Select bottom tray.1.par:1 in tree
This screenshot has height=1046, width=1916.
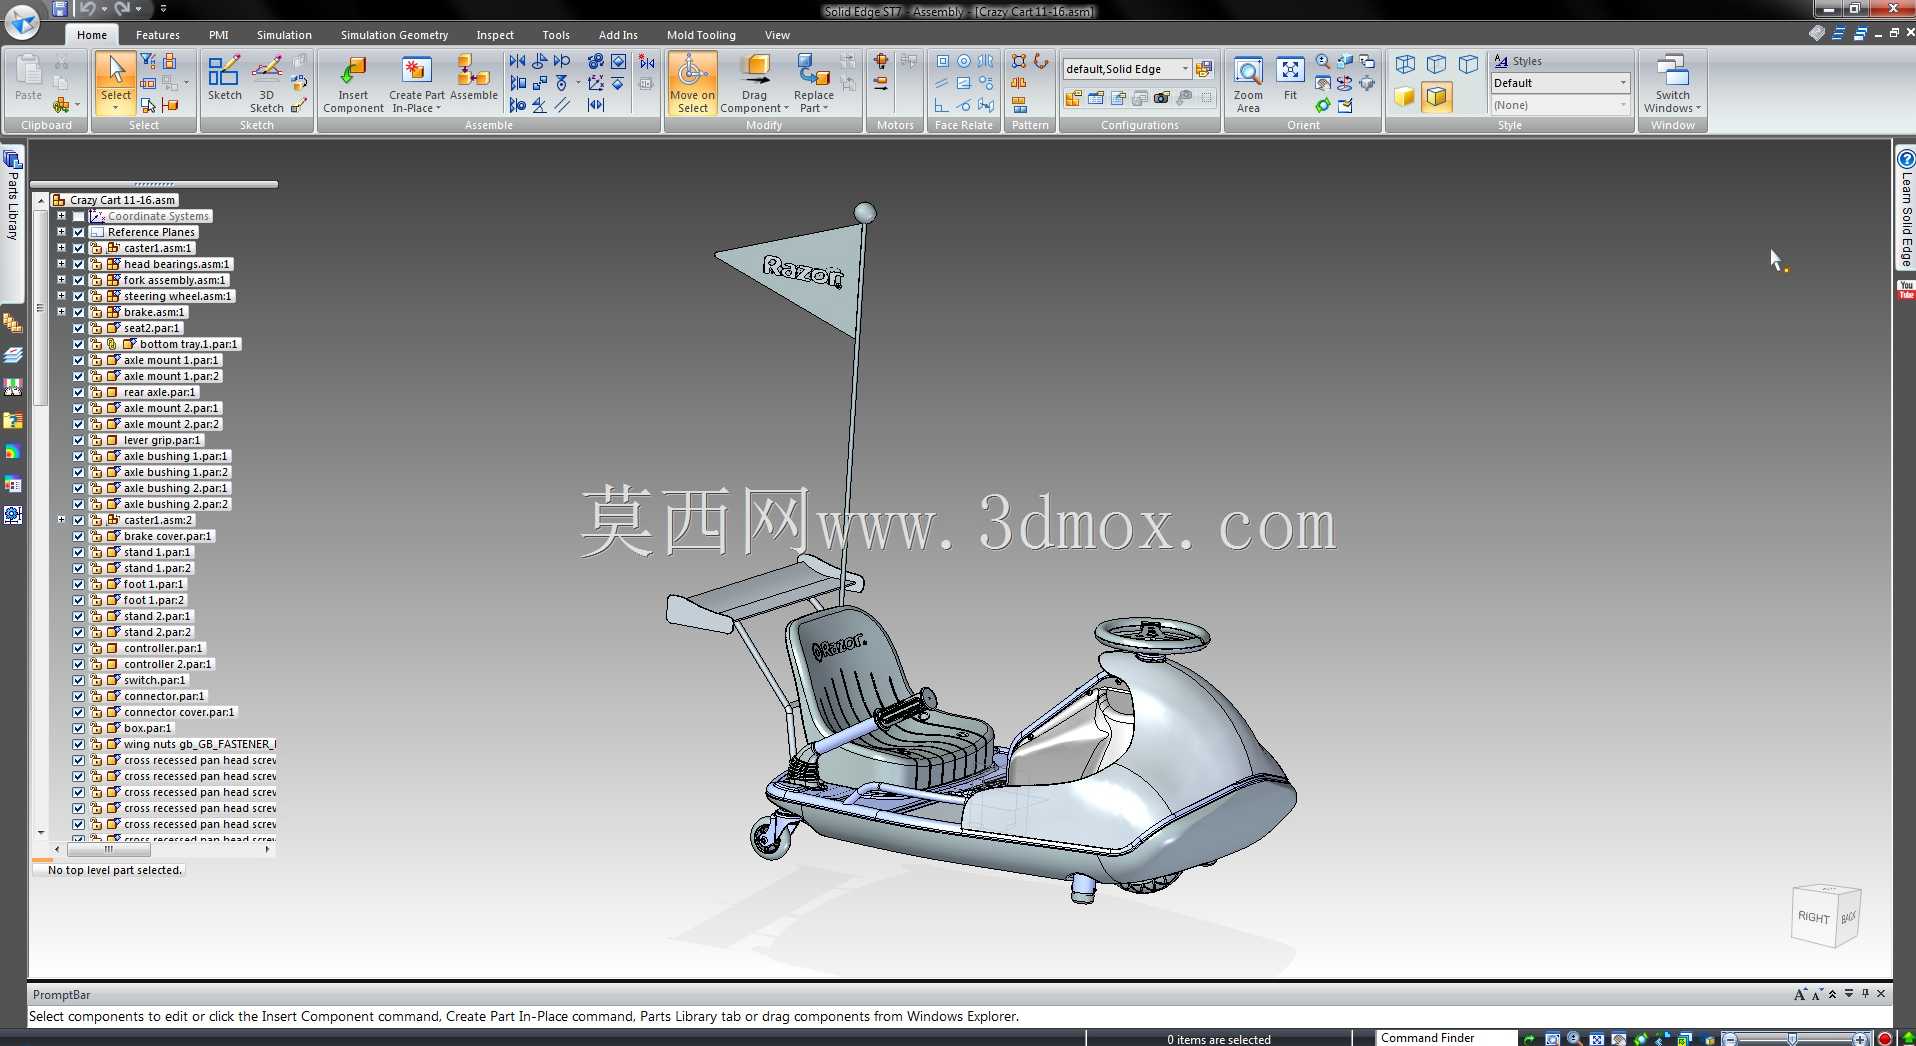pos(189,344)
